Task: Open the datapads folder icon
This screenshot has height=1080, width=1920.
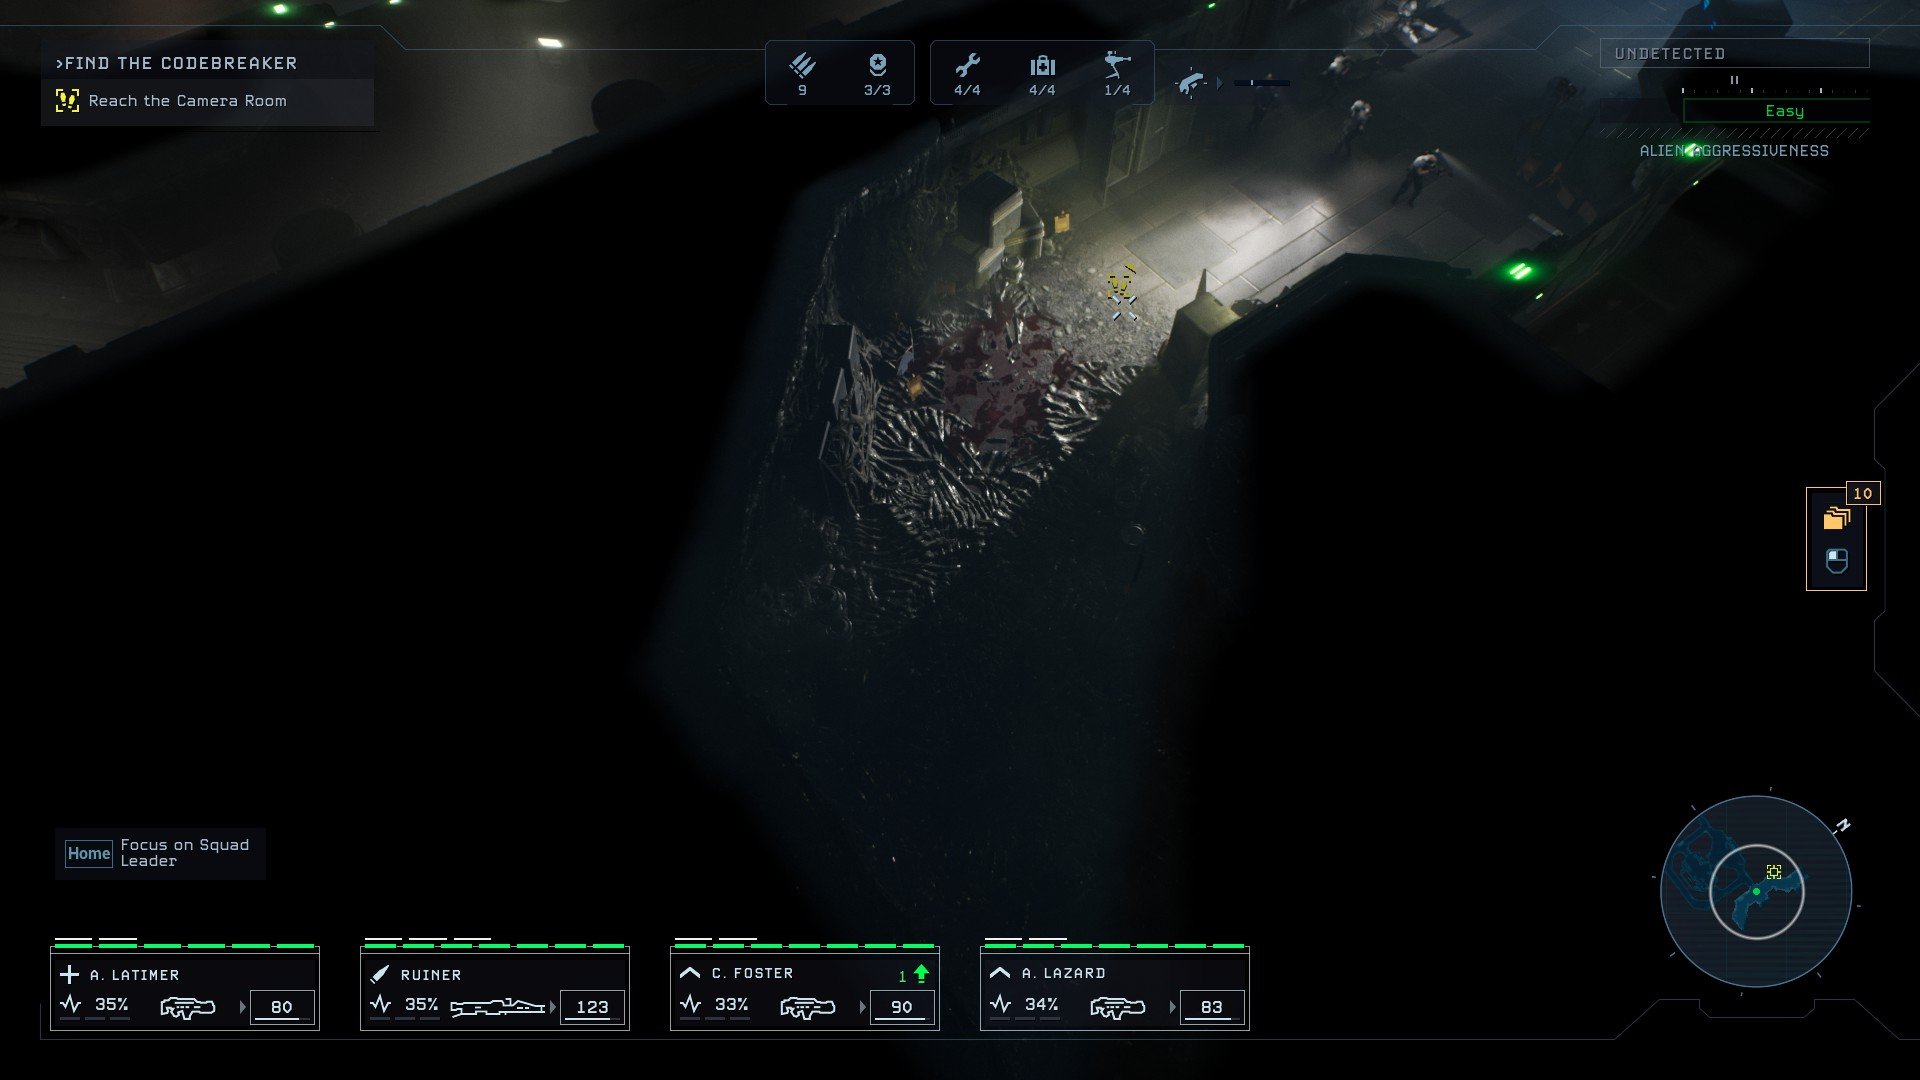Action: pyautogui.click(x=1836, y=518)
